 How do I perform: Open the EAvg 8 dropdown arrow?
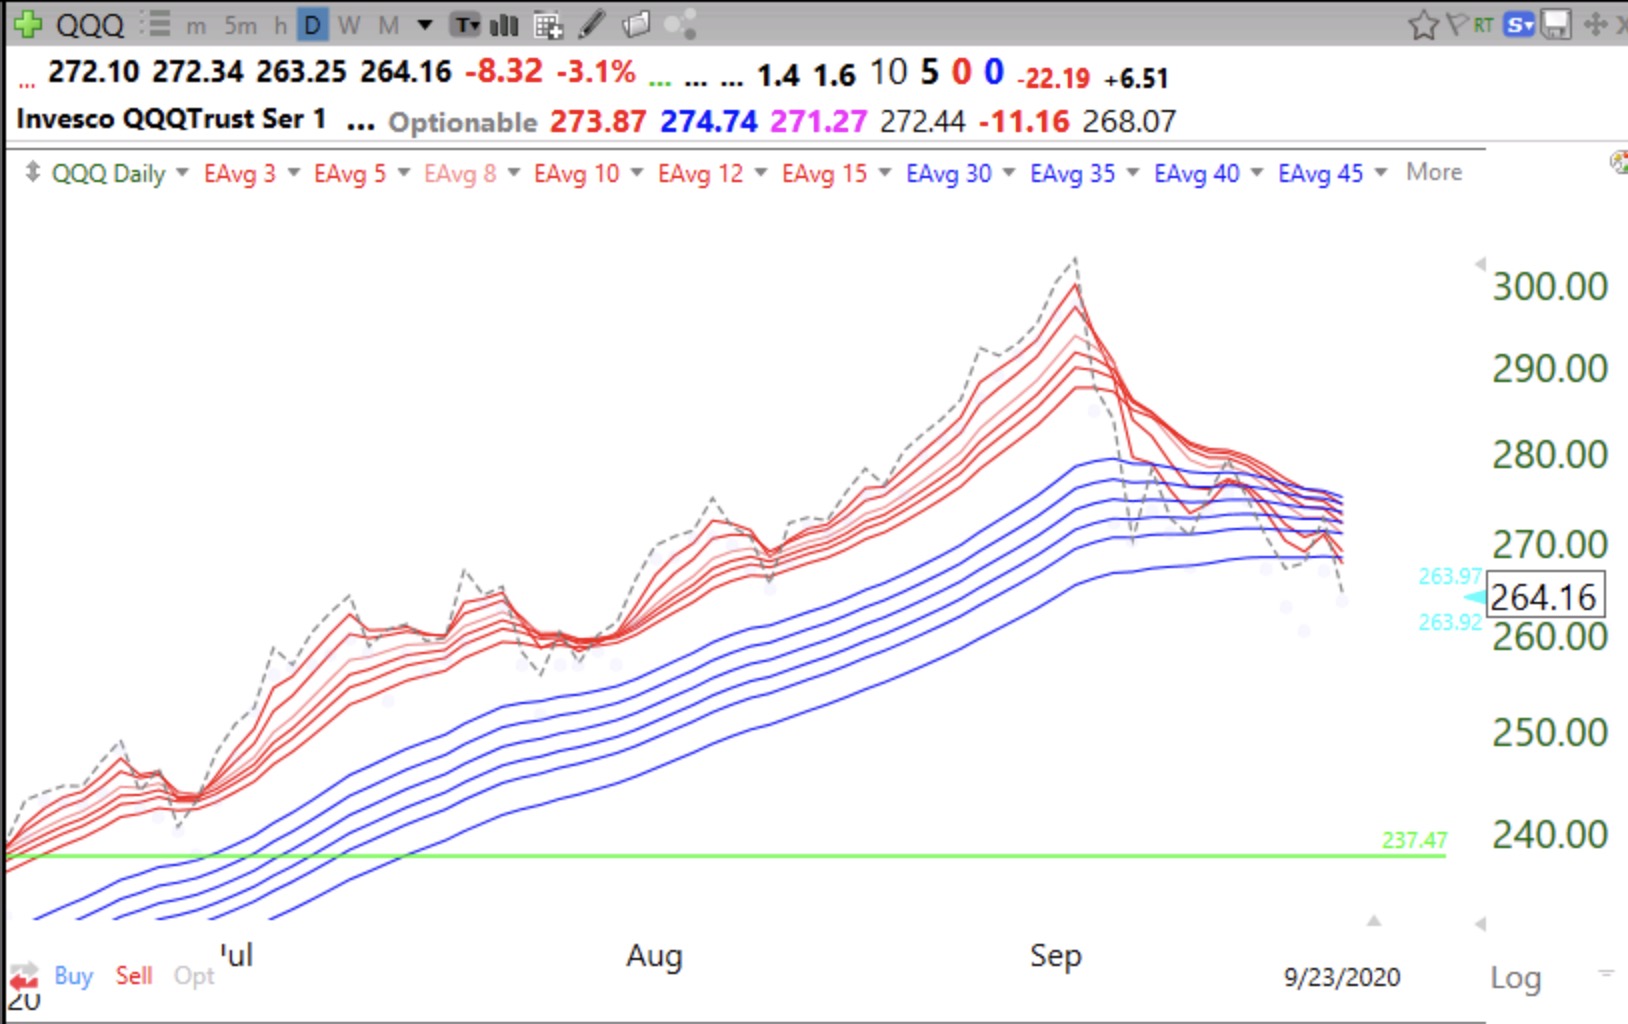pos(514,172)
